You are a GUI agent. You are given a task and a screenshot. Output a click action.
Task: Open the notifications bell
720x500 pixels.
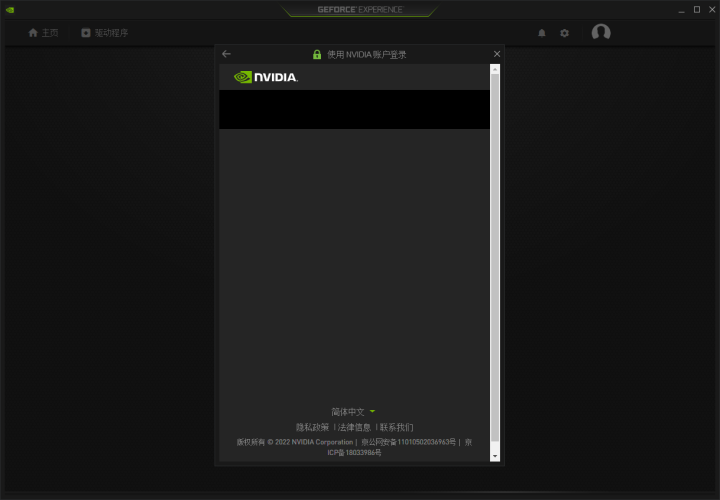(x=542, y=33)
